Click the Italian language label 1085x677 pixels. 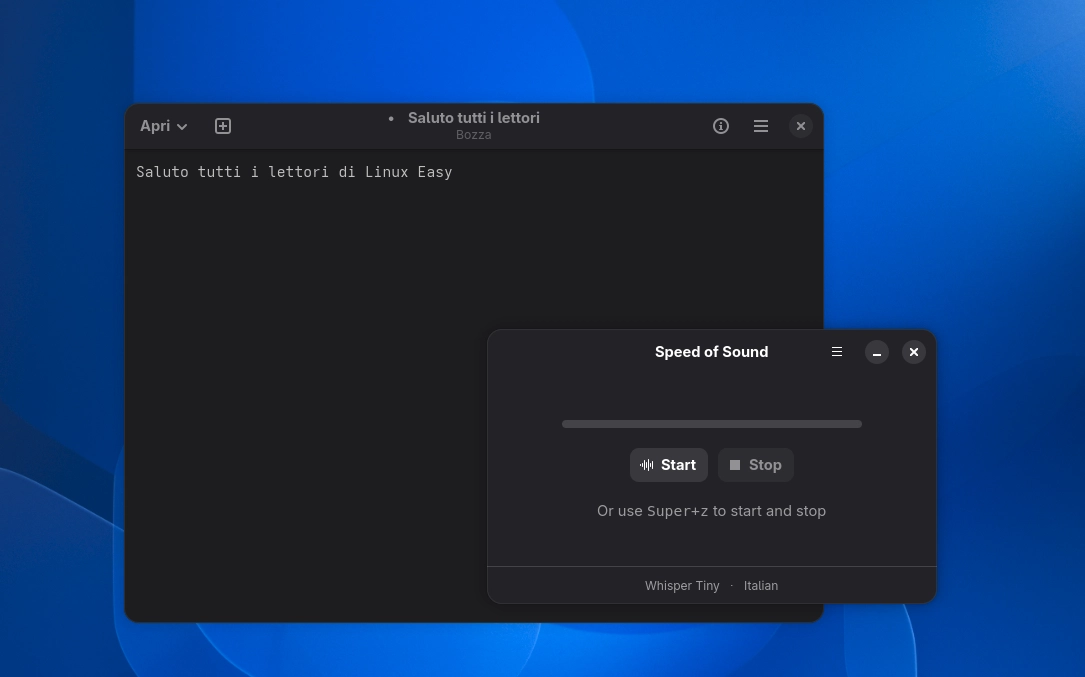[x=761, y=586]
